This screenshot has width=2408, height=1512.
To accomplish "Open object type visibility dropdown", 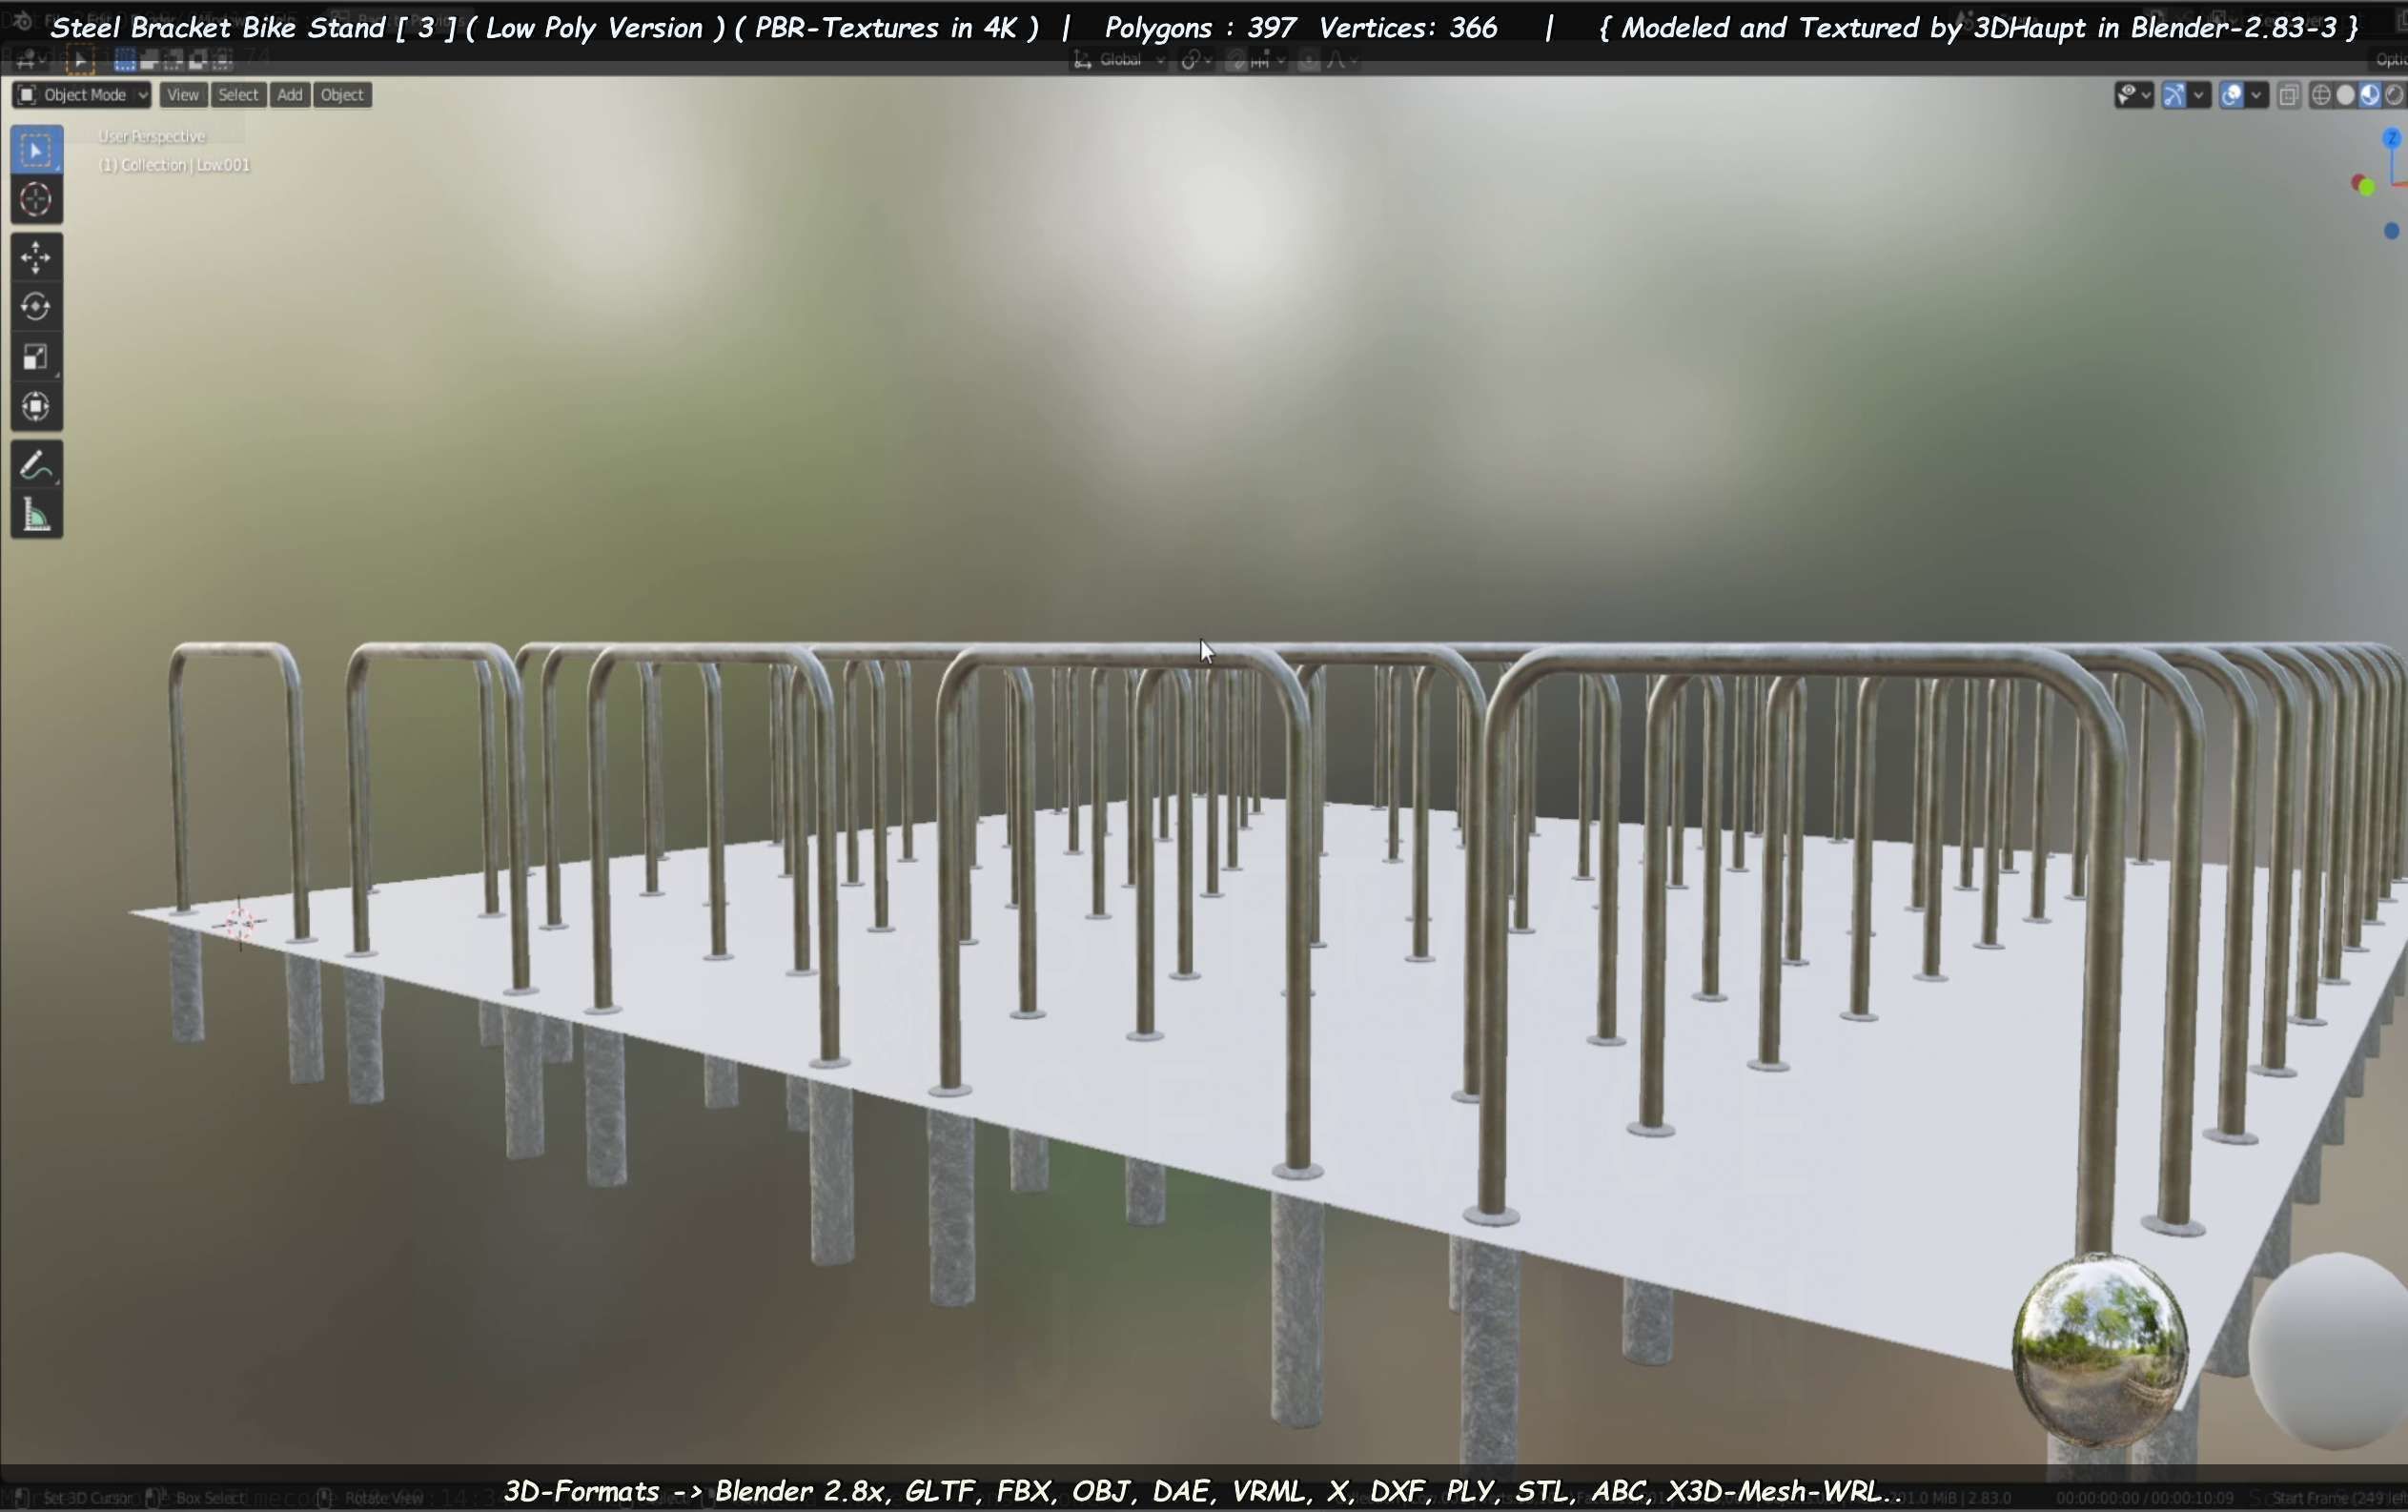I will point(2135,95).
